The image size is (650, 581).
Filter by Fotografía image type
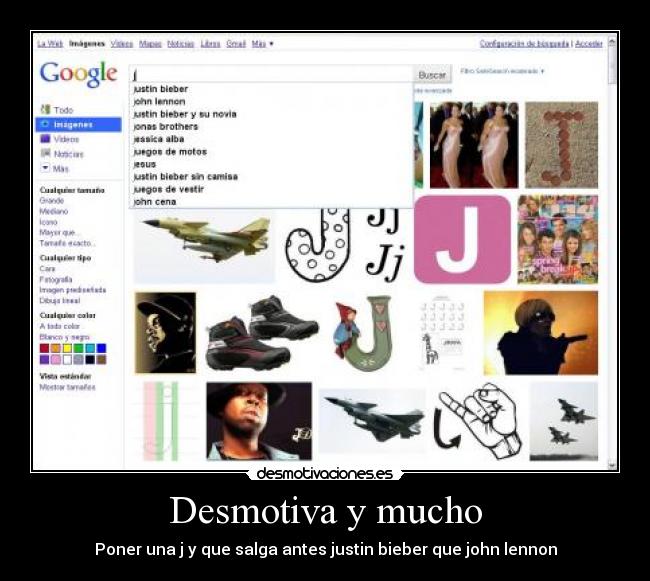point(56,279)
